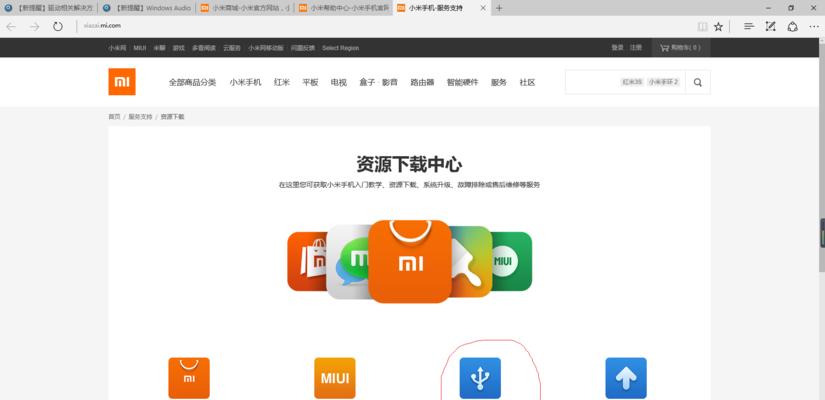
Task: Open 小米手机 navigation menu
Action: 245,82
